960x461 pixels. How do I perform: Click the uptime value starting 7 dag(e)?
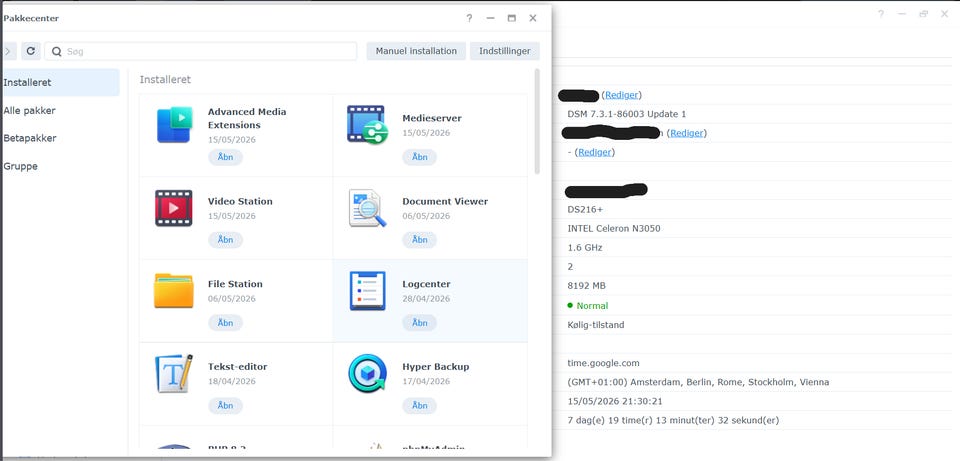[x=673, y=421]
